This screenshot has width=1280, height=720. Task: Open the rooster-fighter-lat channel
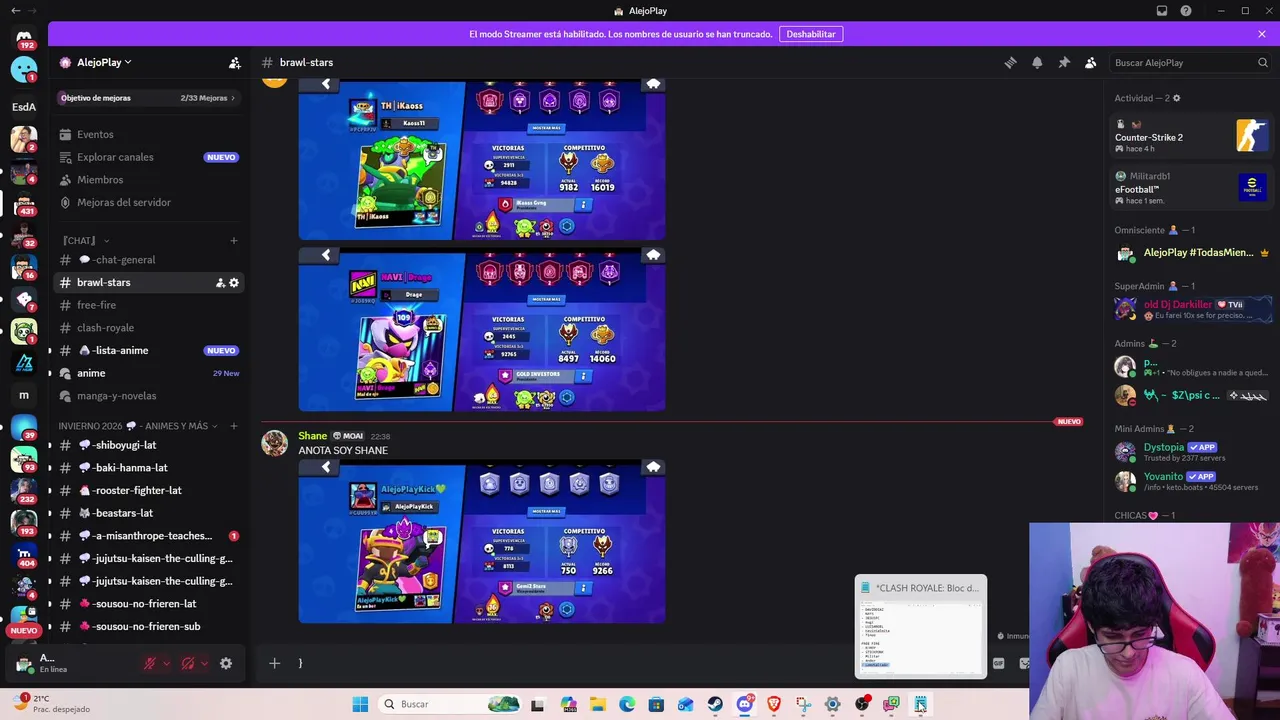(148, 490)
